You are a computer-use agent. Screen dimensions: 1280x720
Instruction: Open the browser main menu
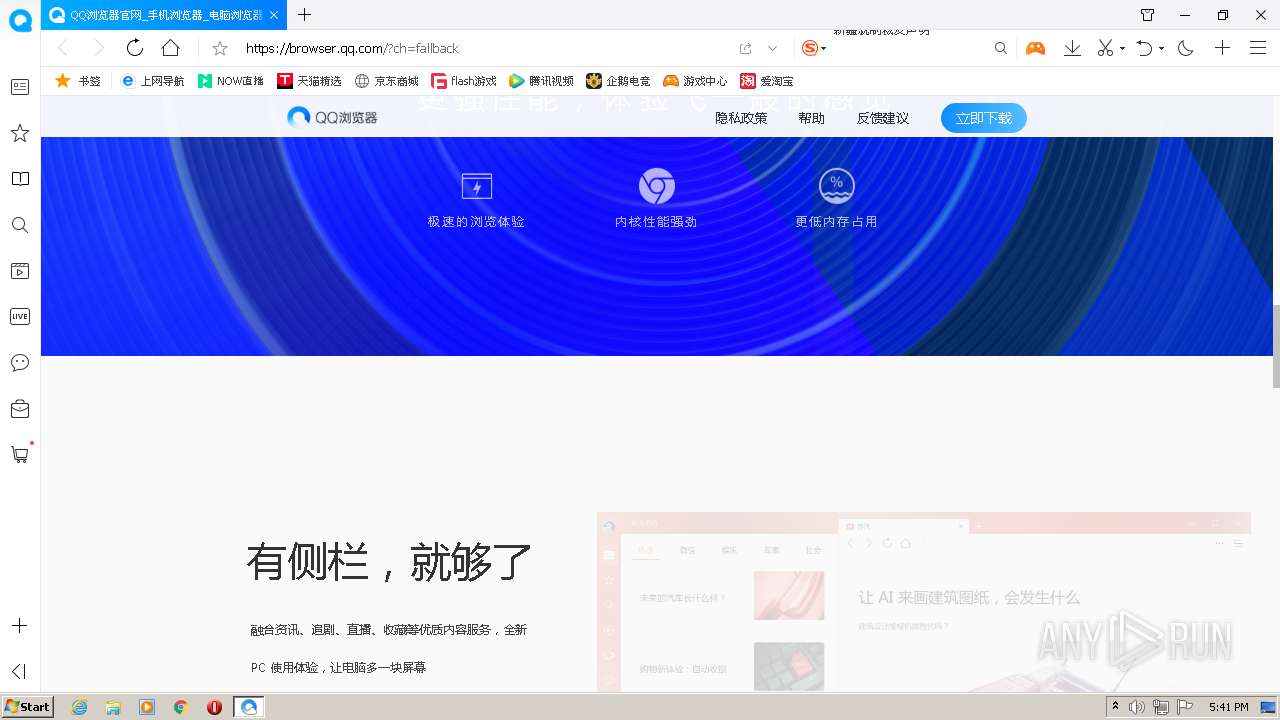1258,48
